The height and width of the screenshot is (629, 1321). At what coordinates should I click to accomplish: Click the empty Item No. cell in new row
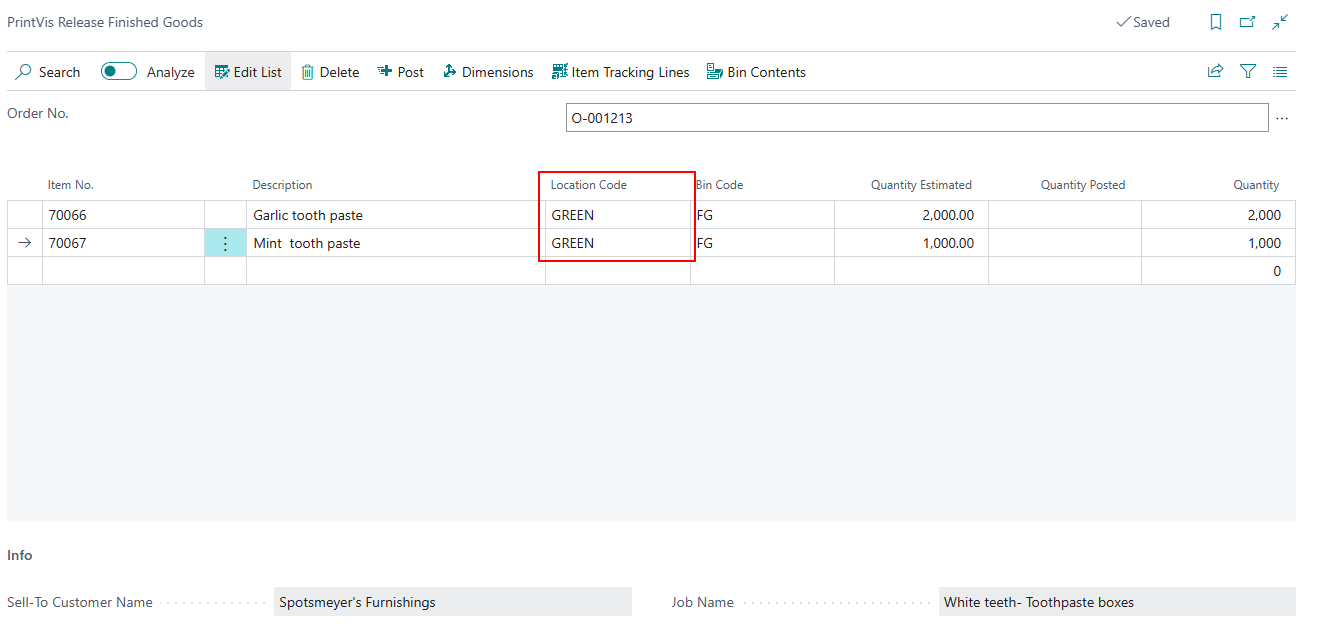[123, 271]
